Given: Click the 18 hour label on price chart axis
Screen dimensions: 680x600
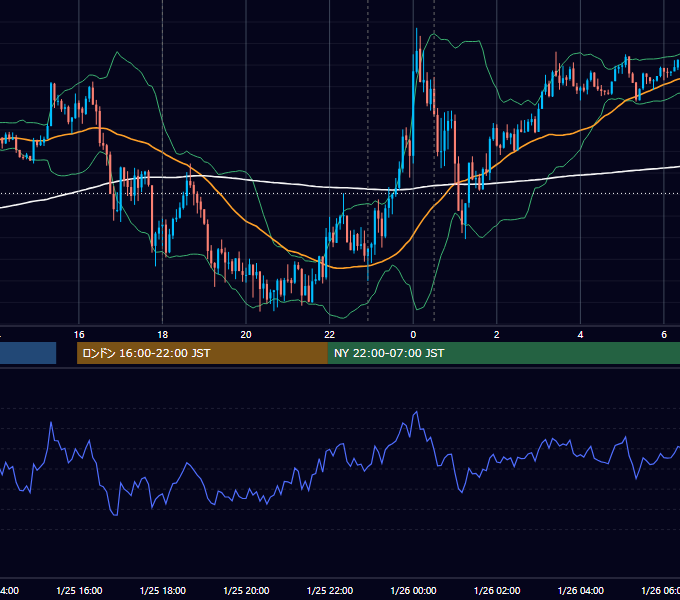Looking at the screenshot, I should coord(163,335).
